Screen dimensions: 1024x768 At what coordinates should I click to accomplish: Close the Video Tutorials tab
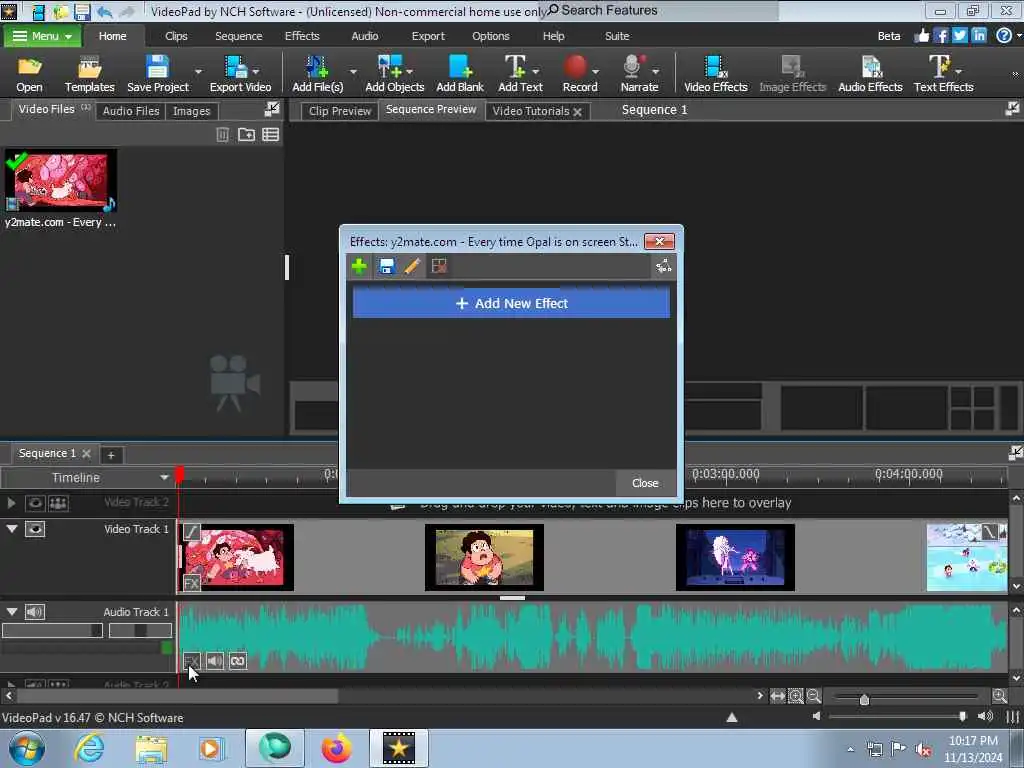point(577,112)
